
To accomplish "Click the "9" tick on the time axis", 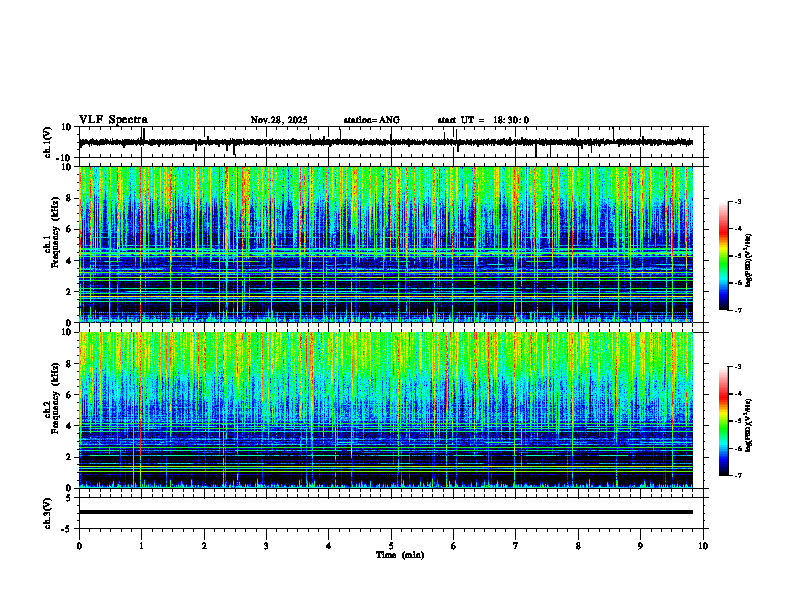I will tap(640, 546).
